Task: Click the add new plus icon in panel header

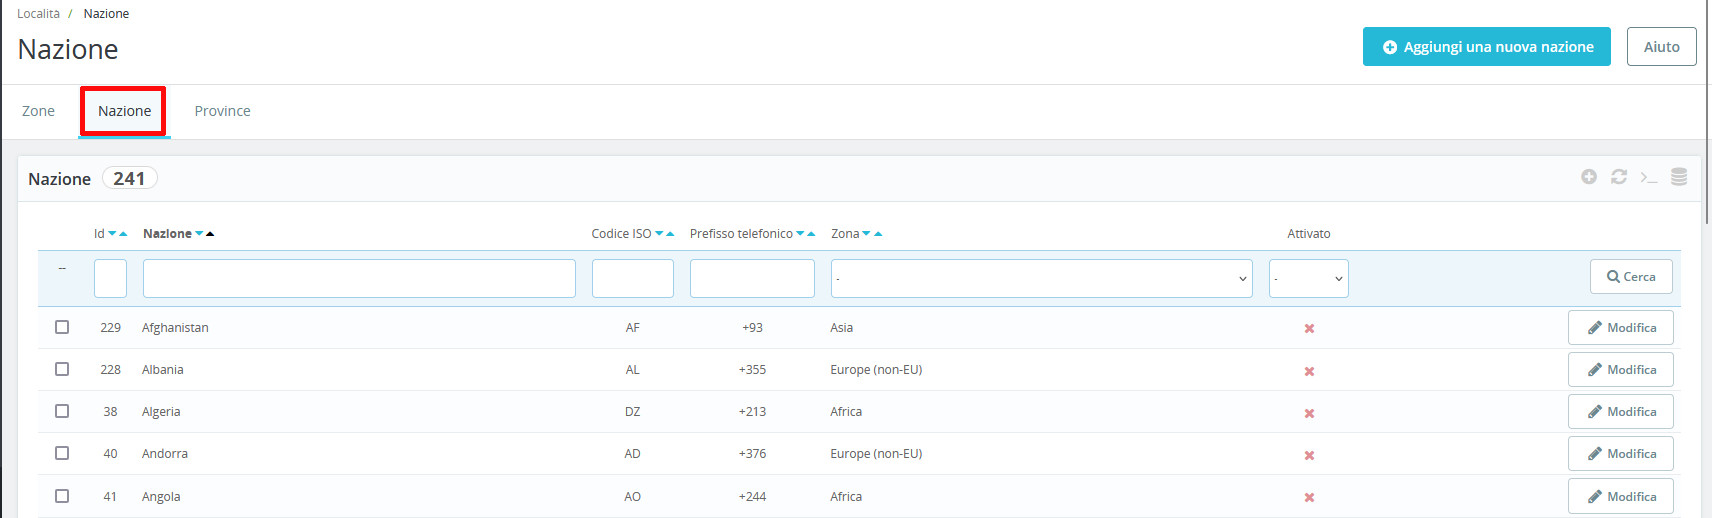Action: [x=1589, y=177]
